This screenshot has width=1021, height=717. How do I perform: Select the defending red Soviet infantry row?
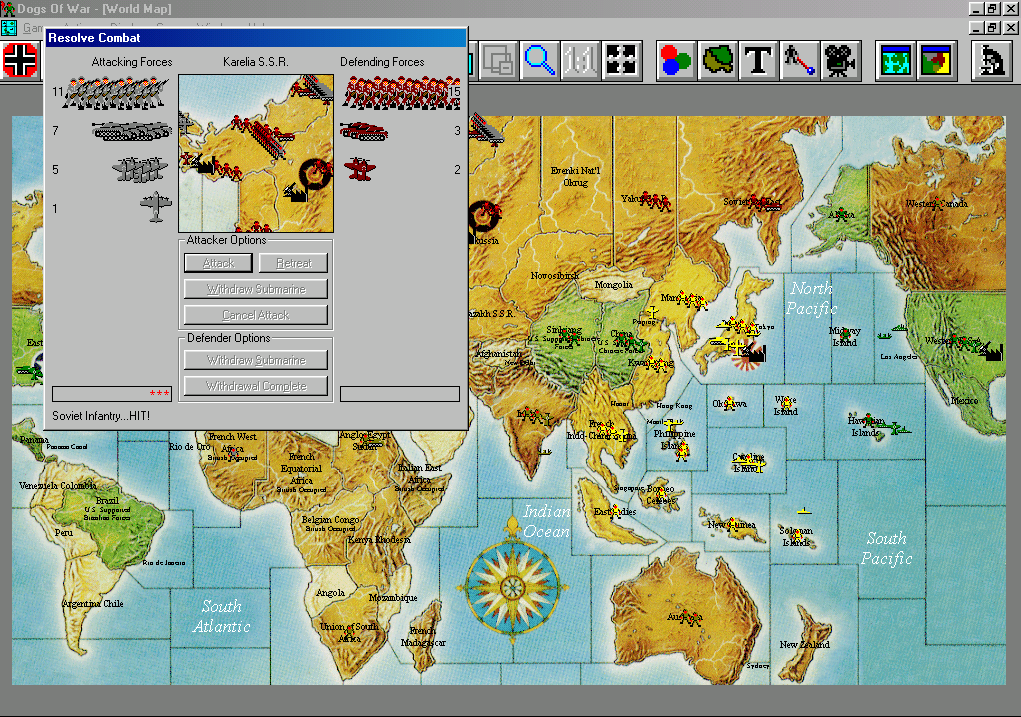pos(401,92)
